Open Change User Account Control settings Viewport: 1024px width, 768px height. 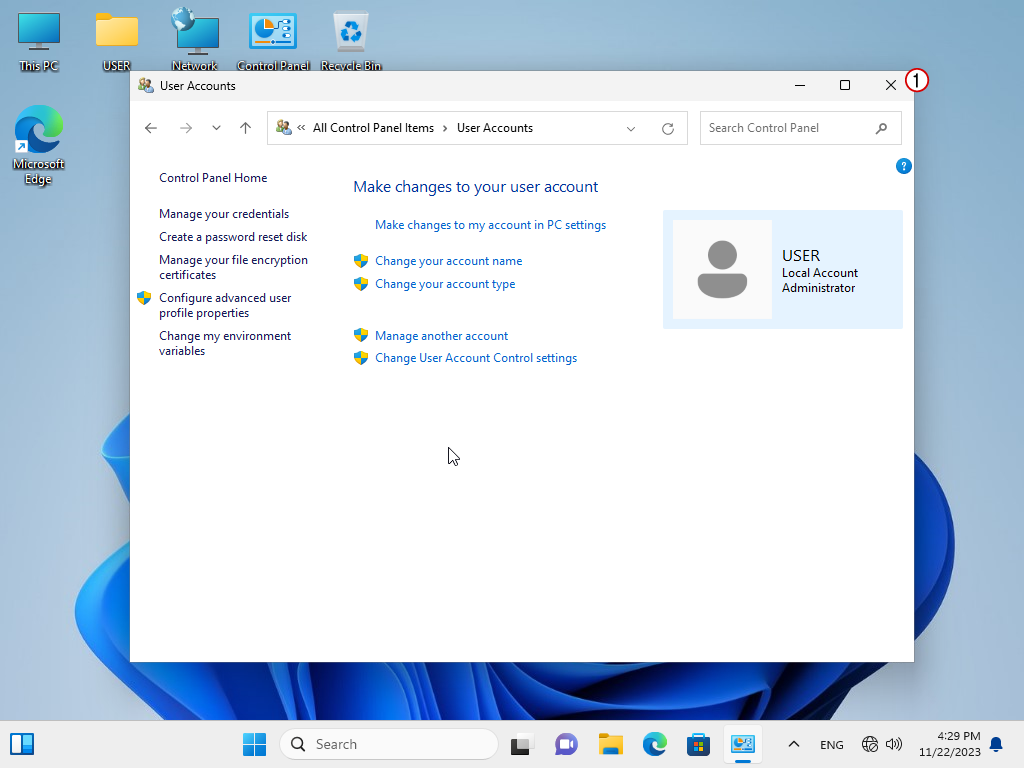(475, 358)
